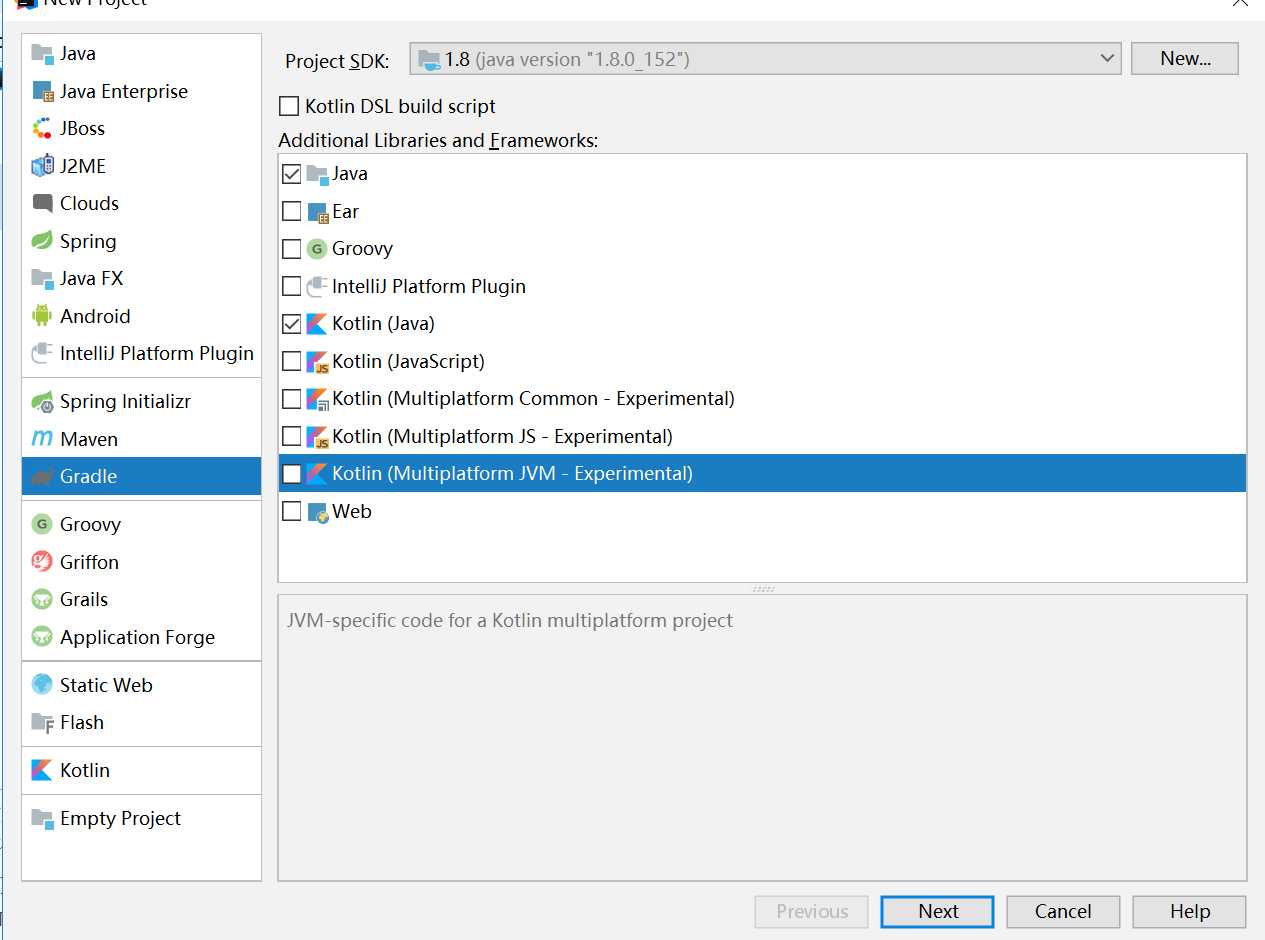The width and height of the screenshot is (1265, 940).
Task: Check the Kotlin (JavaScript) checkbox
Action: 291,361
